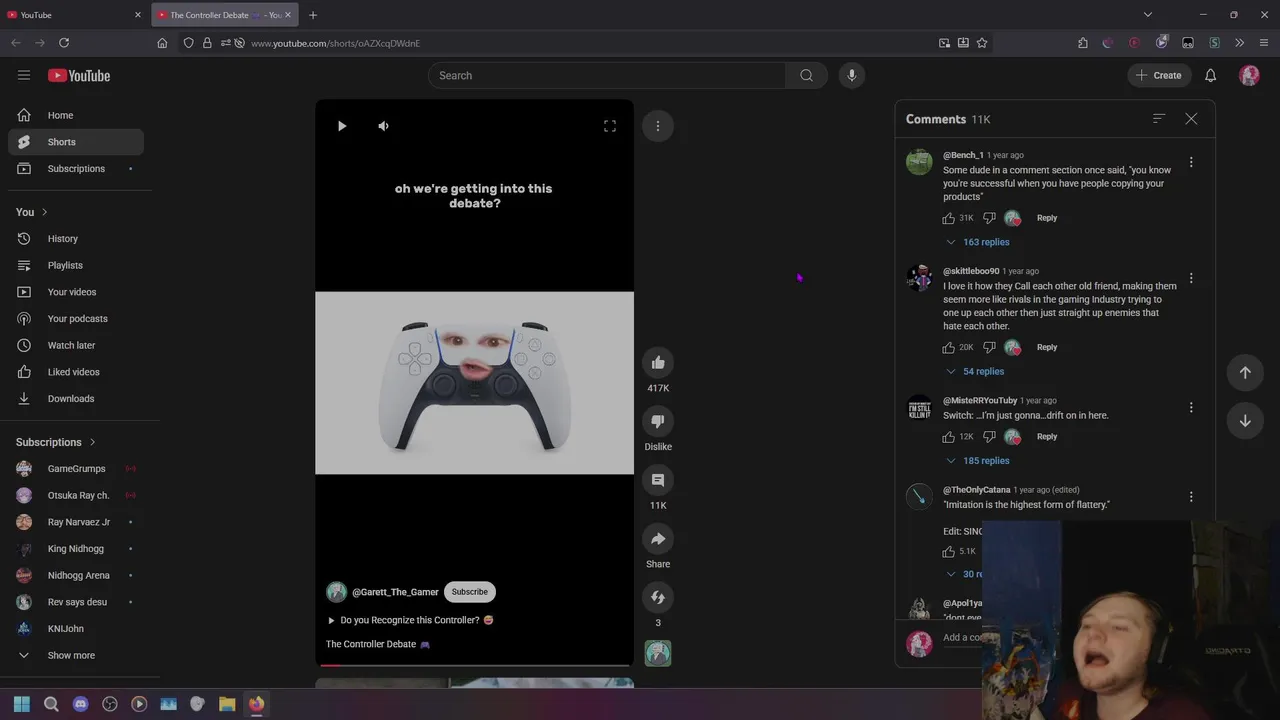1280x720 pixels.
Task: Open Downloads in the sidebar
Action: point(76,399)
